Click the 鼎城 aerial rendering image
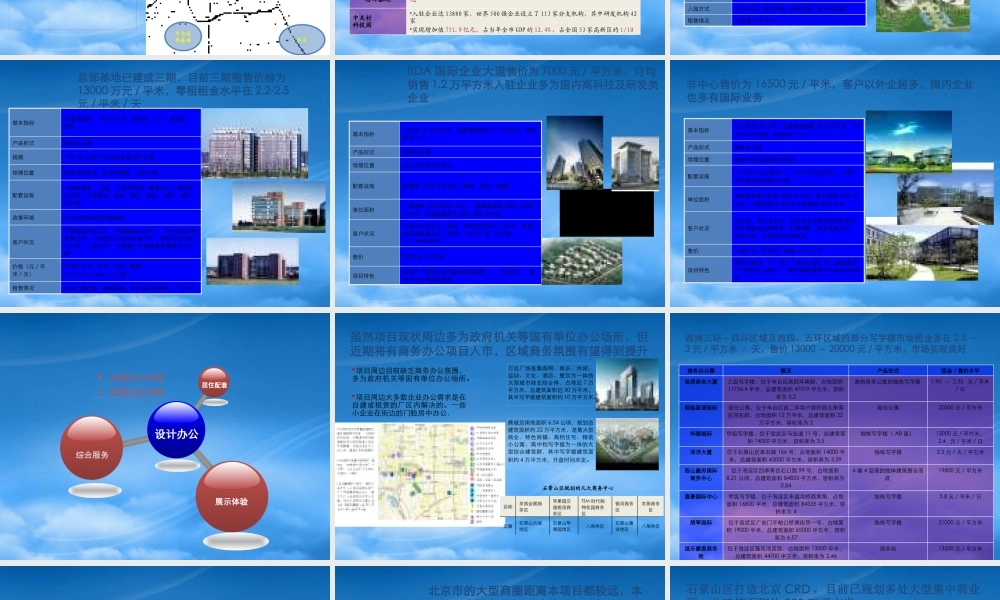This screenshot has height=600, width=1000. point(627,444)
